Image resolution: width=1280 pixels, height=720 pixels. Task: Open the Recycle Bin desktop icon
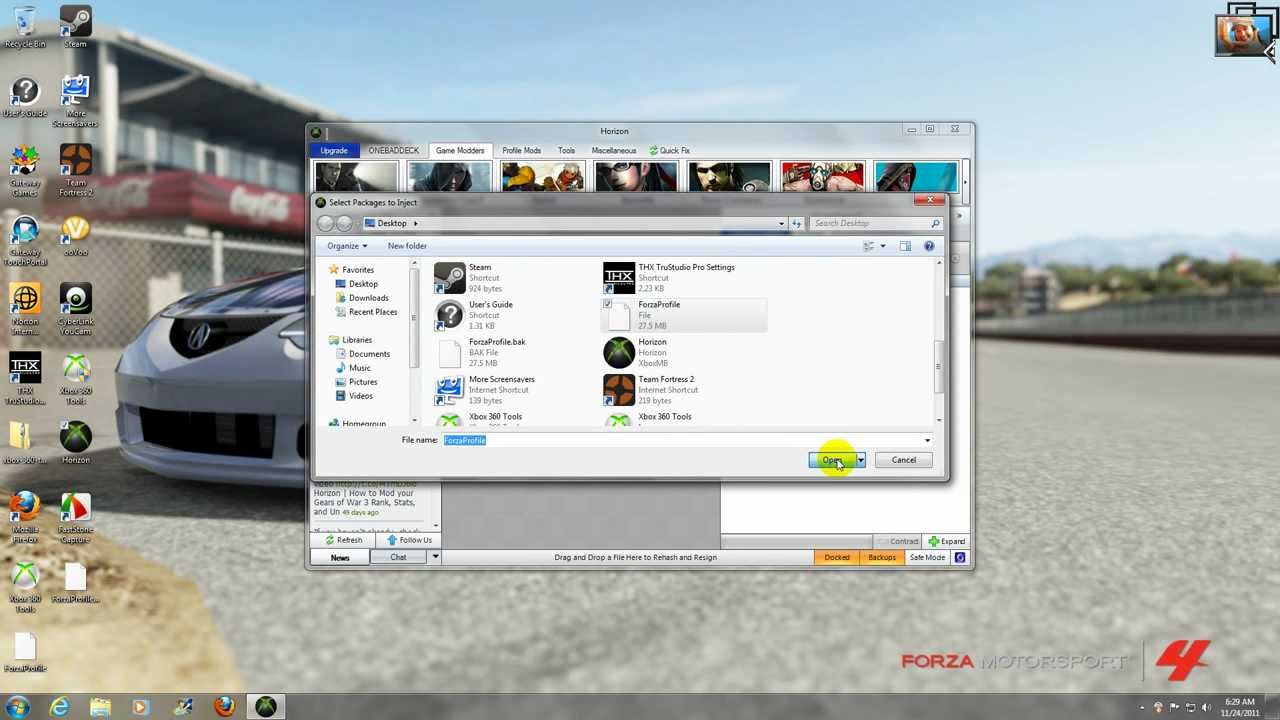(25, 27)
